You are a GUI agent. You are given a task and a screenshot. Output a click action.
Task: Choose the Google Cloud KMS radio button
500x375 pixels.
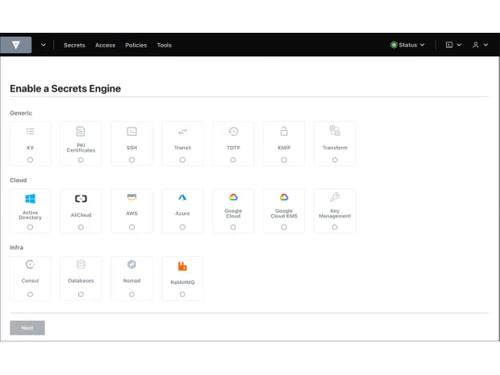click(284, 227)
